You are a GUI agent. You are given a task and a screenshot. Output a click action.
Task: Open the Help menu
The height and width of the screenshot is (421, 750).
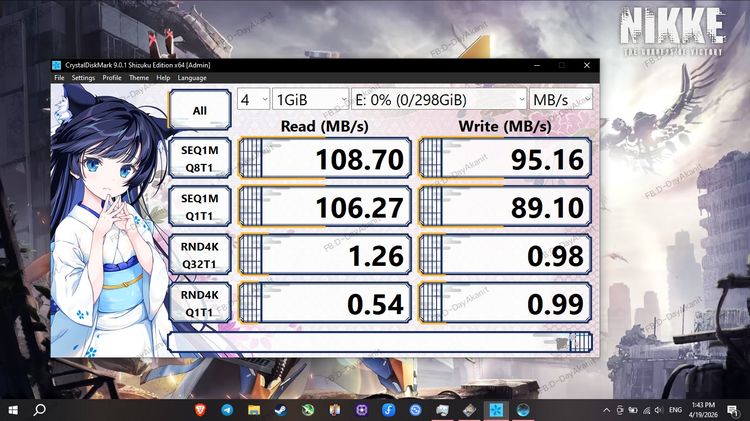coord(163,78)
